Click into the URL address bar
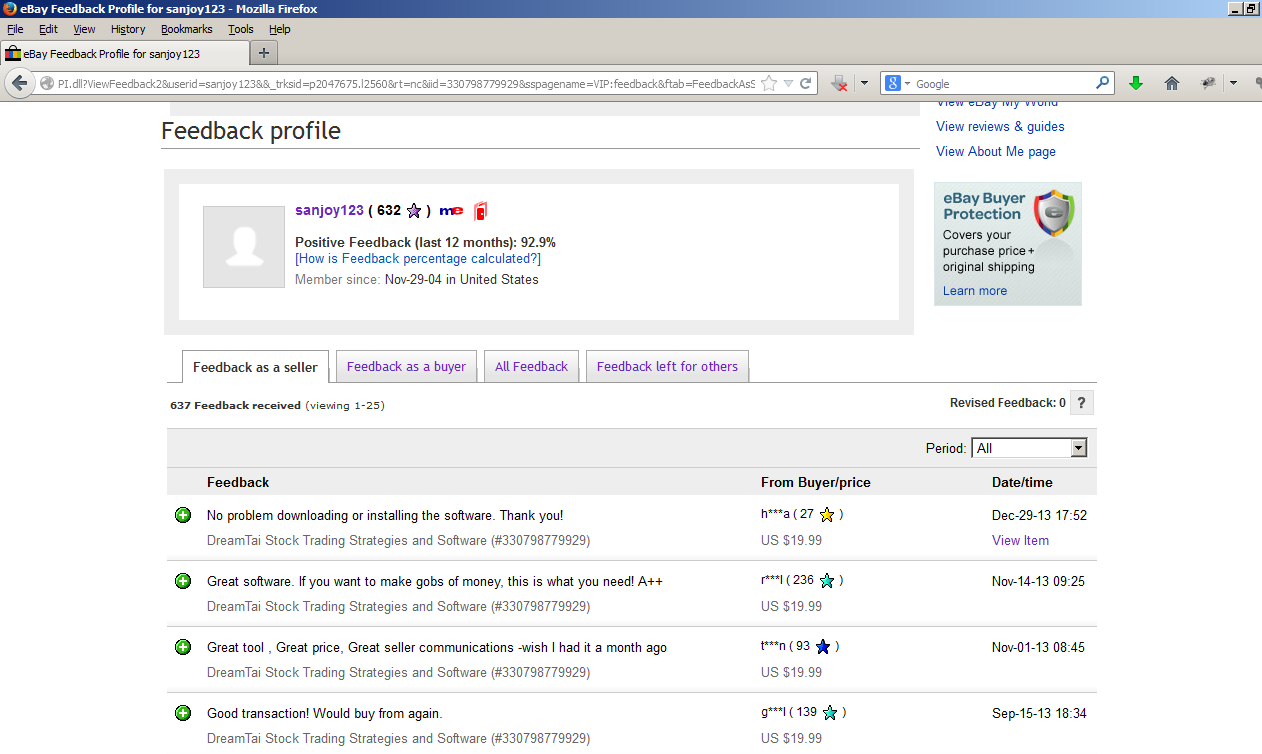Image resolution: width=1262 pixels, height=754 pixels. [405, 84]
